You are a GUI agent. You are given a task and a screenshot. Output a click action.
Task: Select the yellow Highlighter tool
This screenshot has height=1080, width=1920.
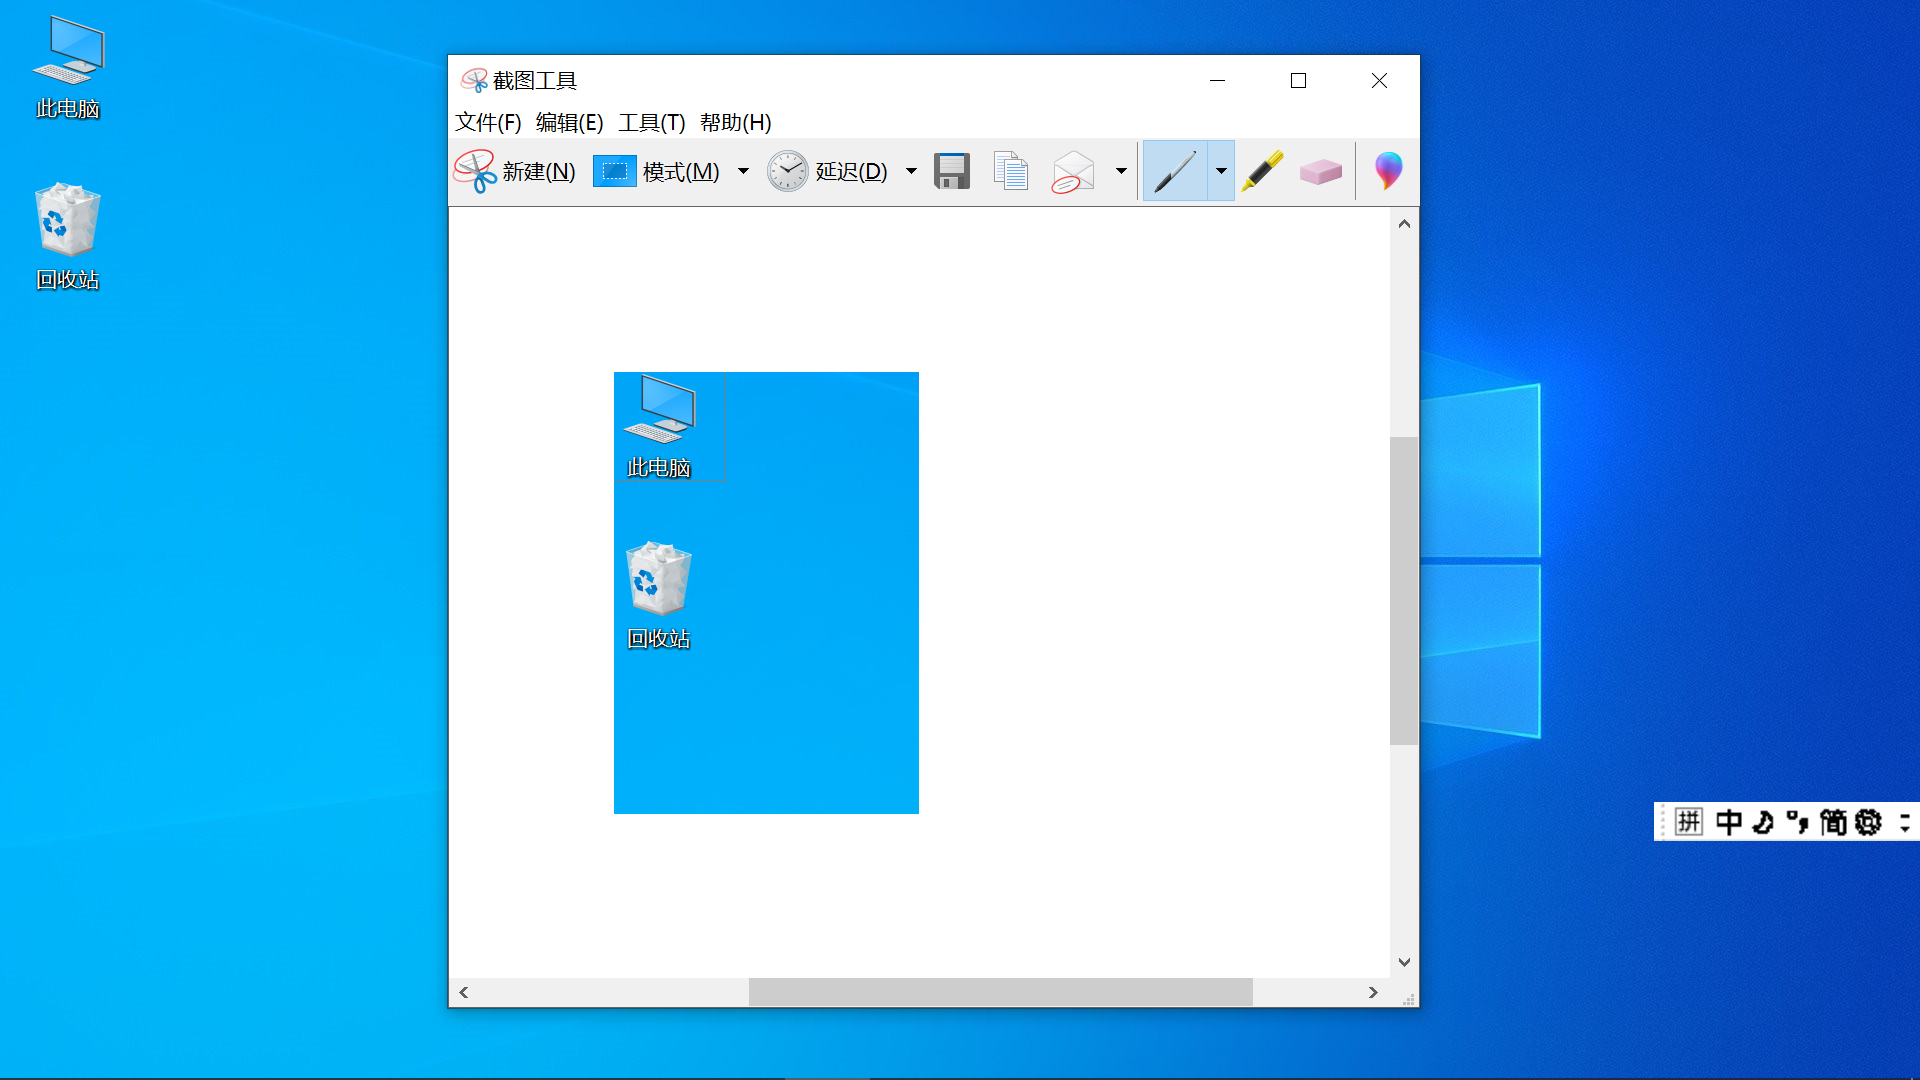point(1263,171)
